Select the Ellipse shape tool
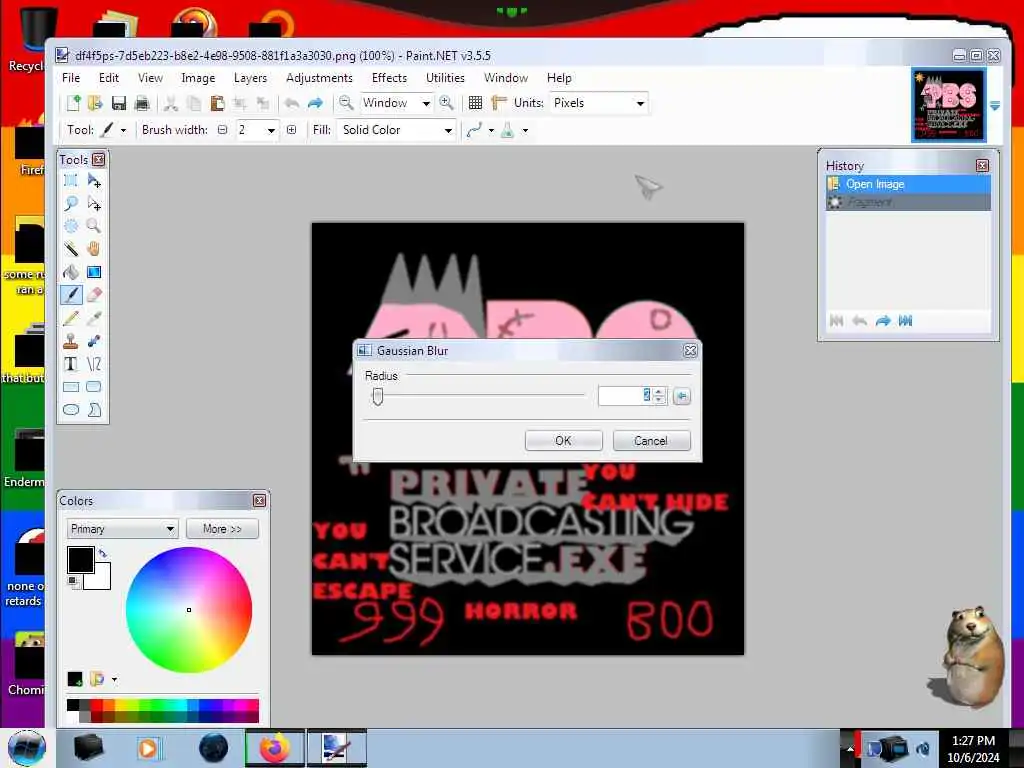1024x768 pixels. pyautogui.click(x=71, y=409)
